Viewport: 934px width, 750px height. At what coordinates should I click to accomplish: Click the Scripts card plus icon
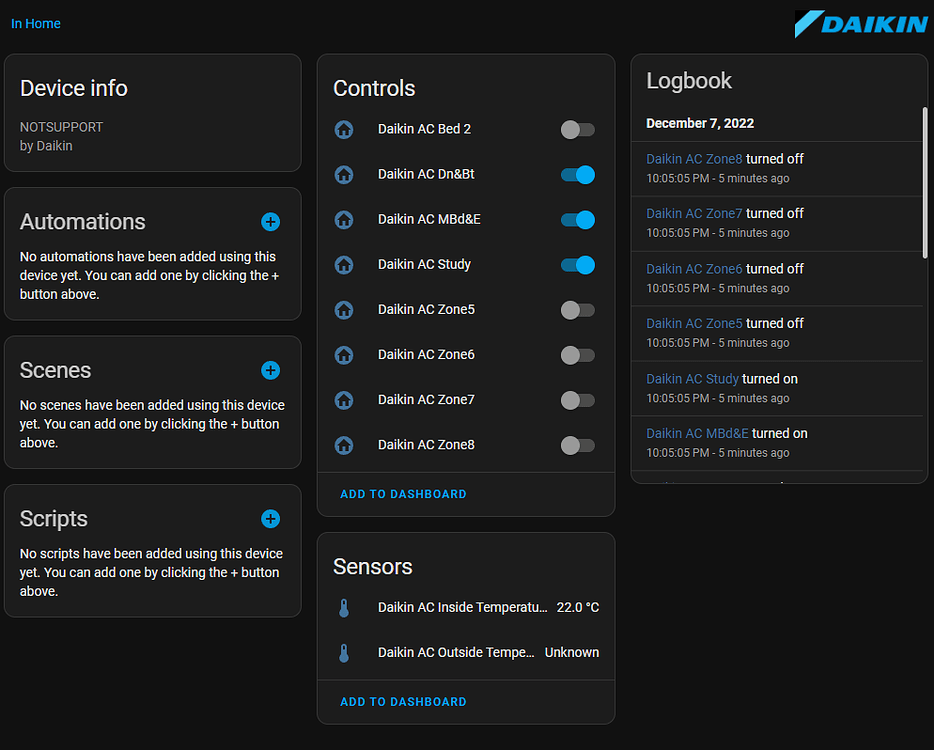tap(270, 519)
